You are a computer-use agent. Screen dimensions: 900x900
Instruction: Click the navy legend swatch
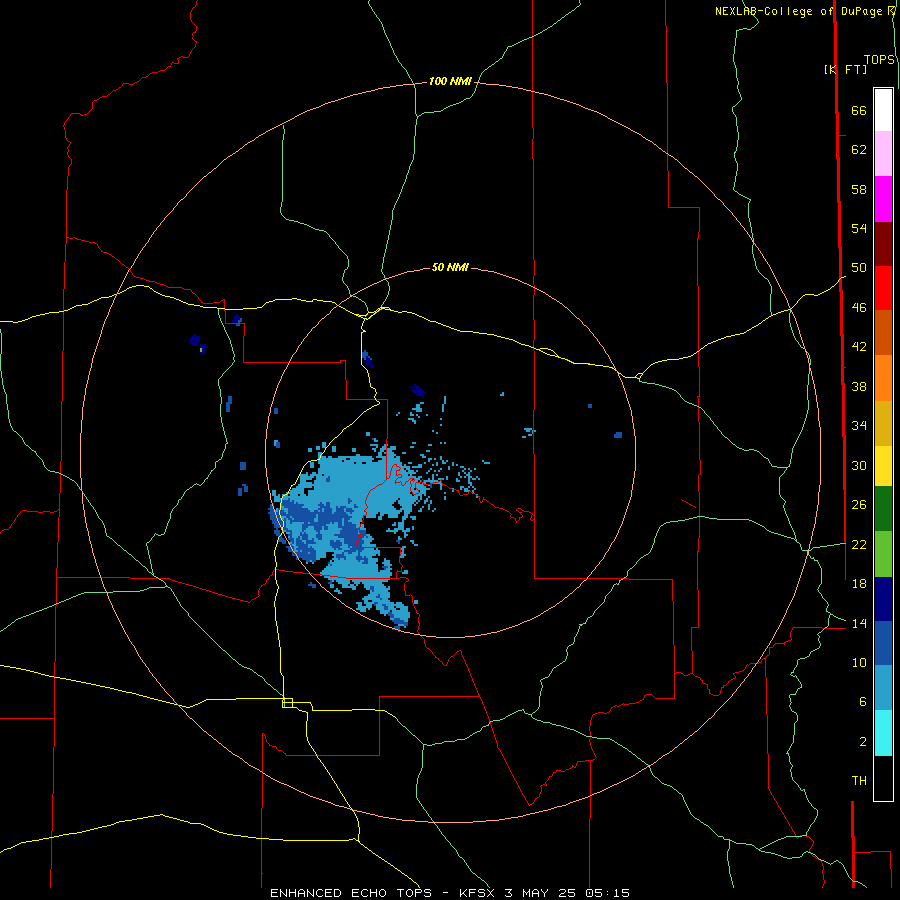point(883,599)
